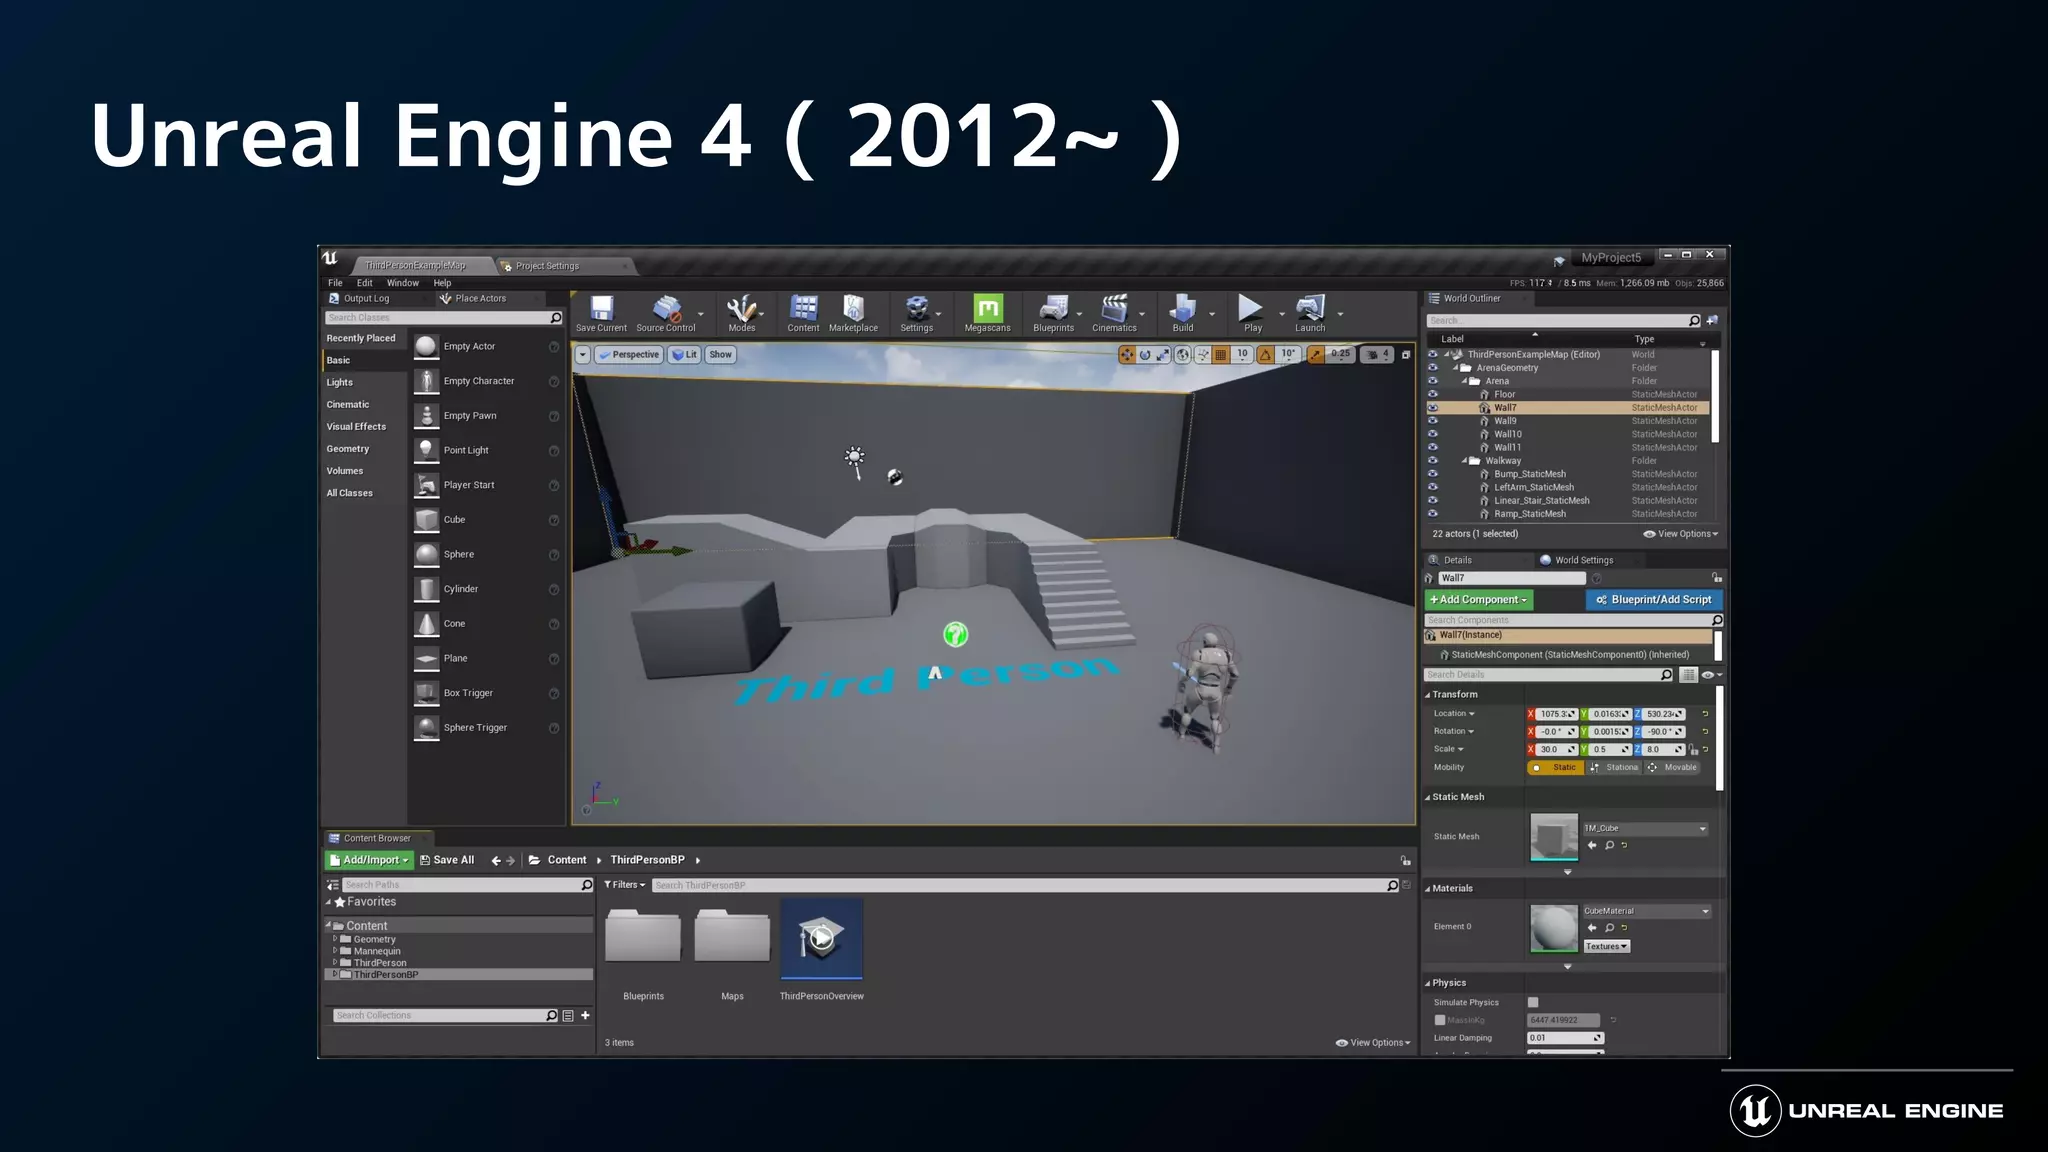Click the Search Classes input field

click(x=444, y=318)
